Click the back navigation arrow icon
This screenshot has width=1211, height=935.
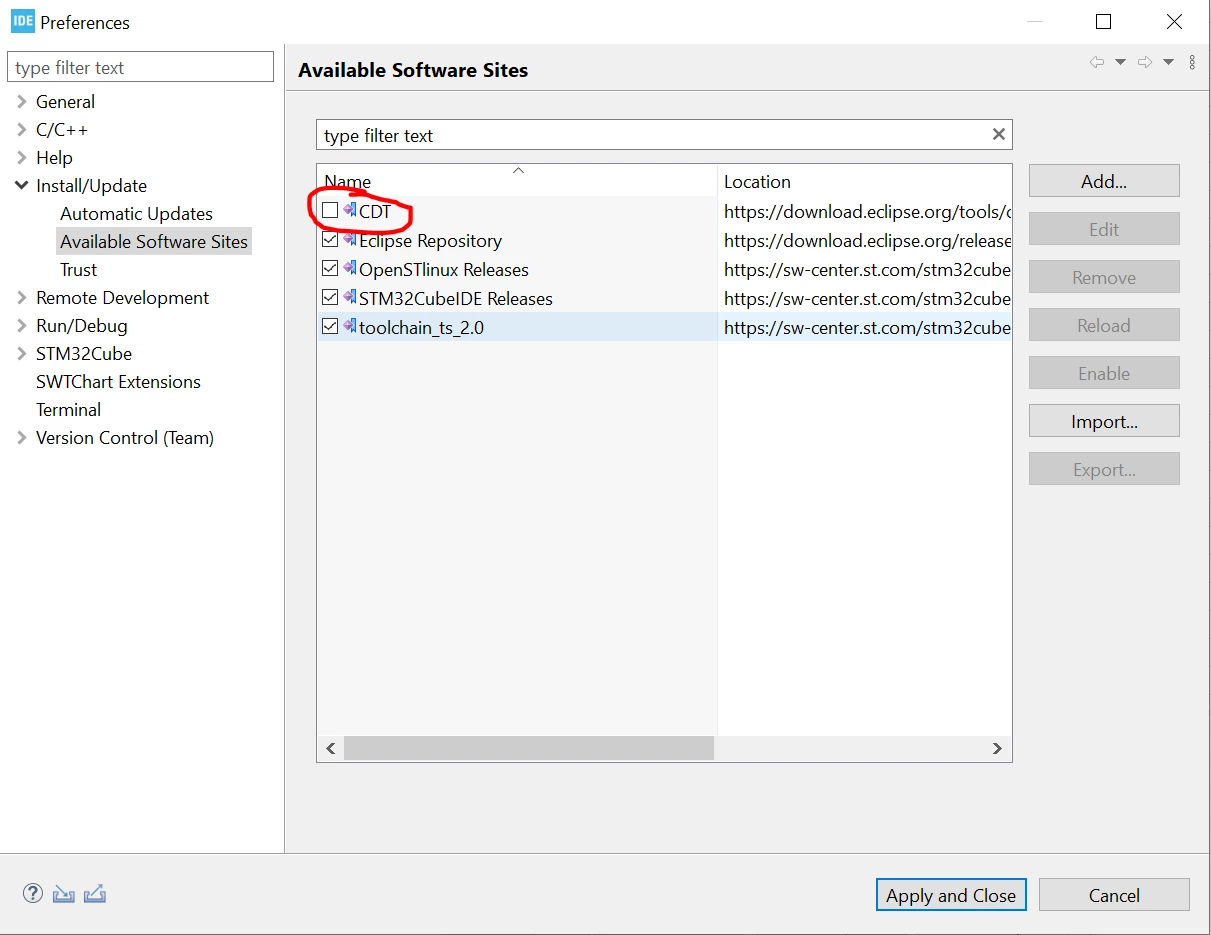click(x=1097, y=62)
